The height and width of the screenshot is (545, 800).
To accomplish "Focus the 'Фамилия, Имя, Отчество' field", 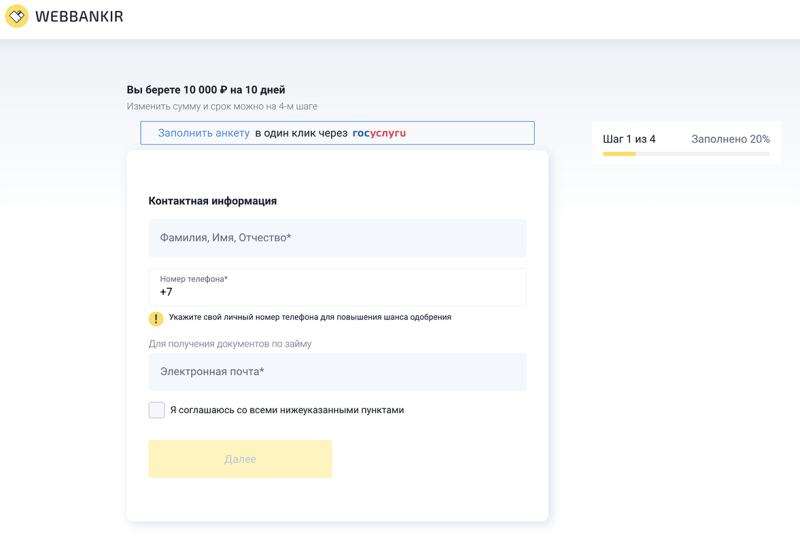I will (337, 238).
